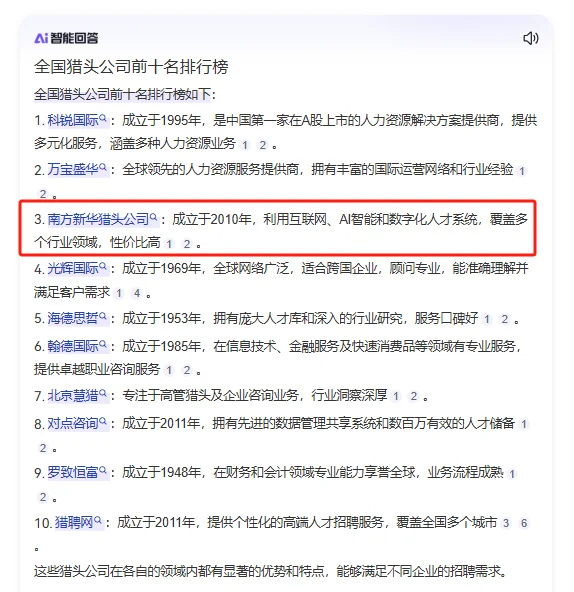Viewport: 574px width, 592px height.
Task: Click the text 成立于1948年
Action: (161, 472)
